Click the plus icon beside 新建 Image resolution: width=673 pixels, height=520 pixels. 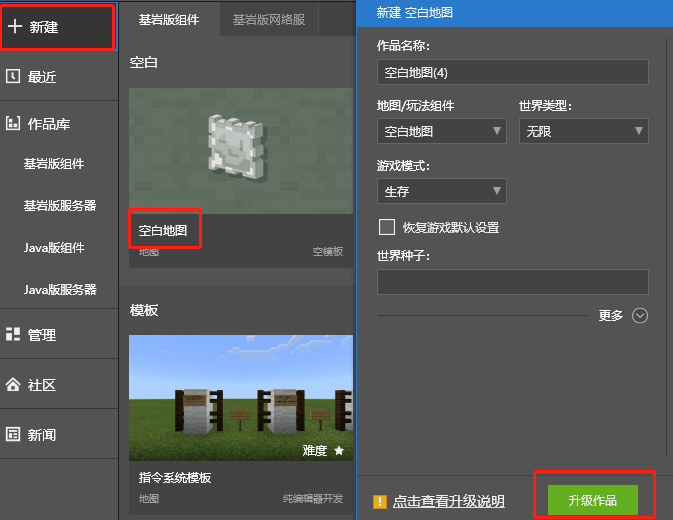coord(15,26)
